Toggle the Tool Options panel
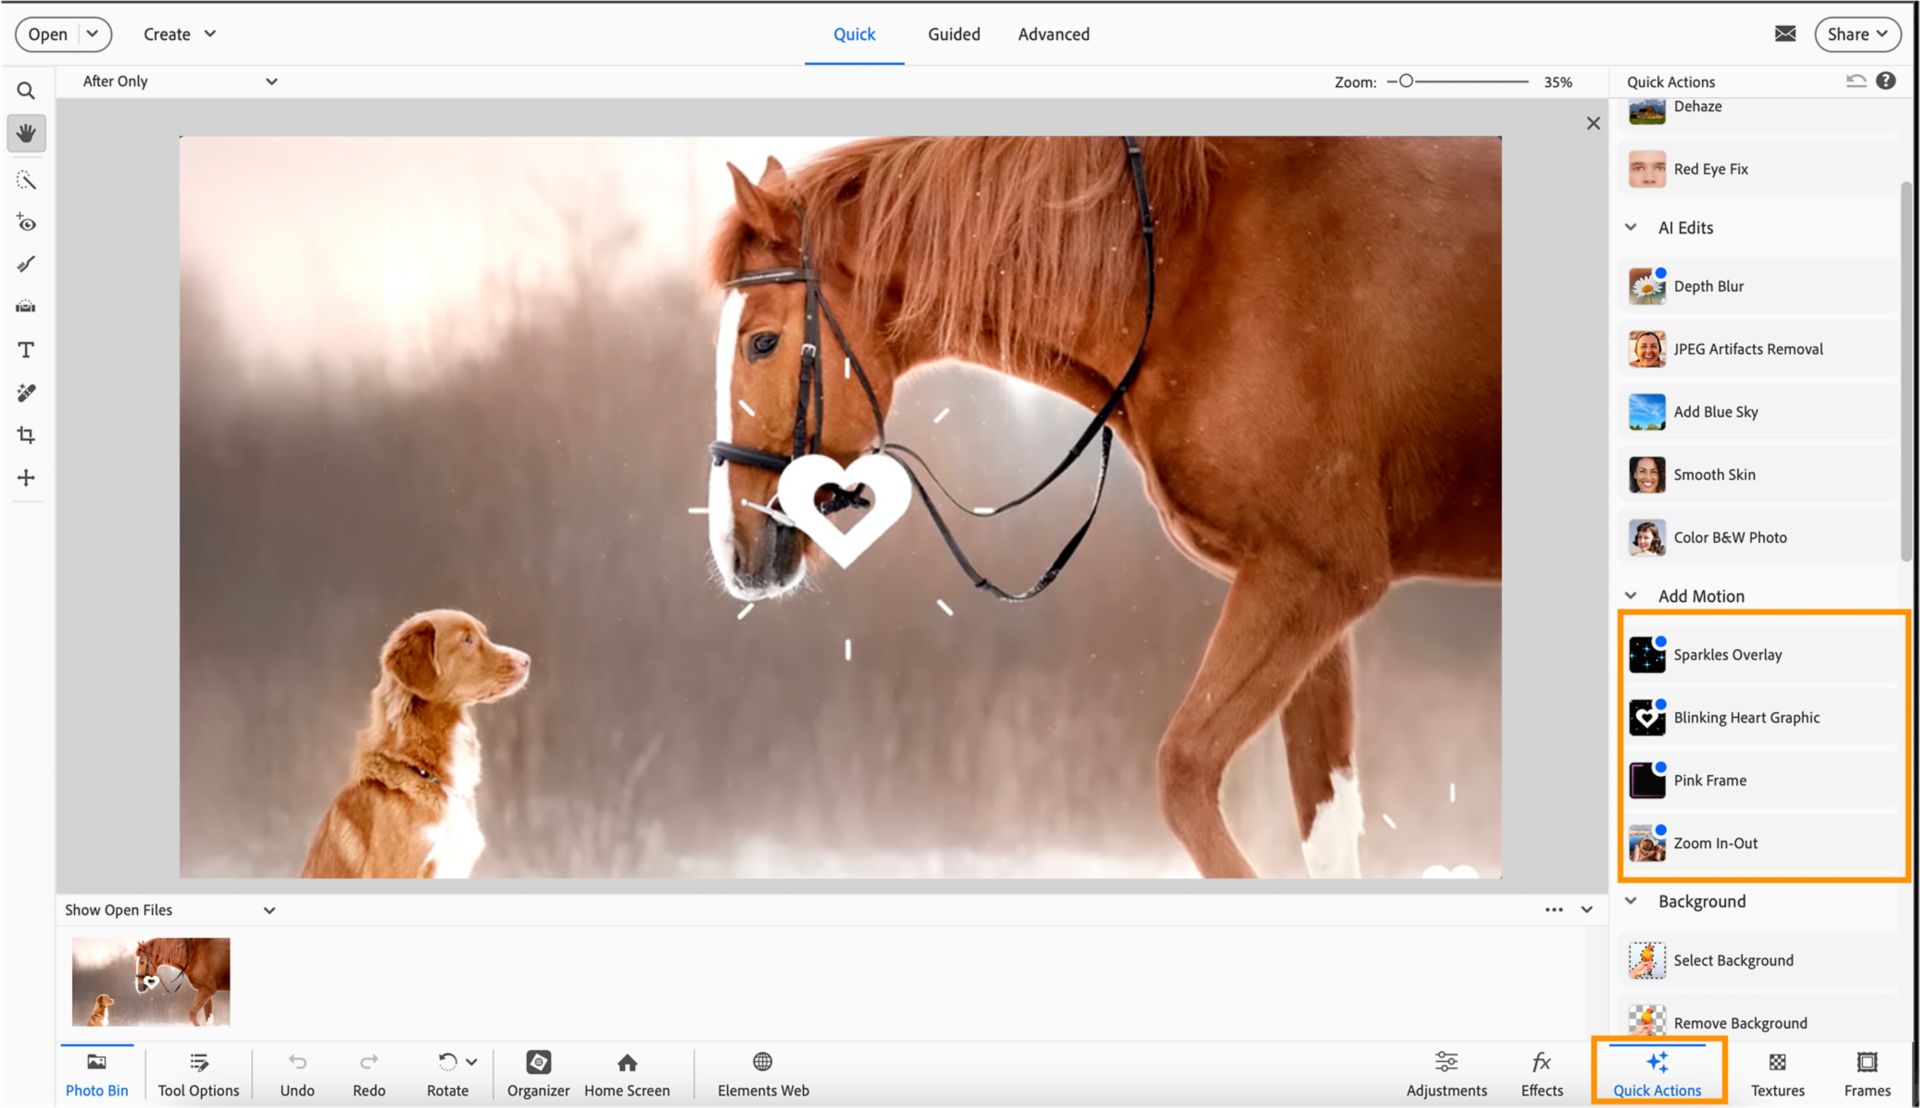Image resolution: width=1920 pixels, height=1108 pixels. (x=198, y=1073)
